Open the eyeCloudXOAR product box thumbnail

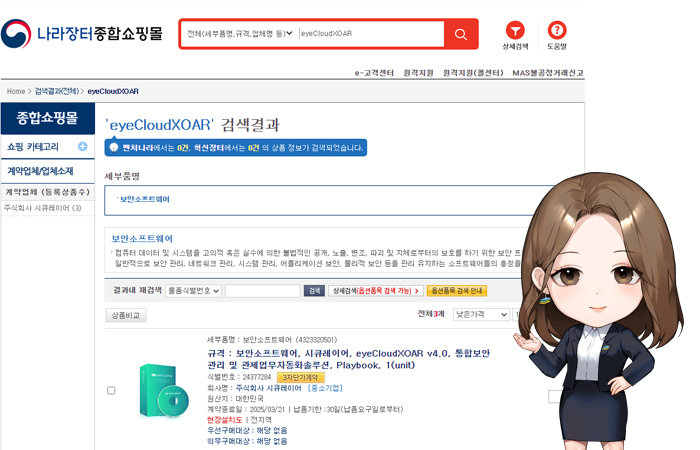click(164, 391)
